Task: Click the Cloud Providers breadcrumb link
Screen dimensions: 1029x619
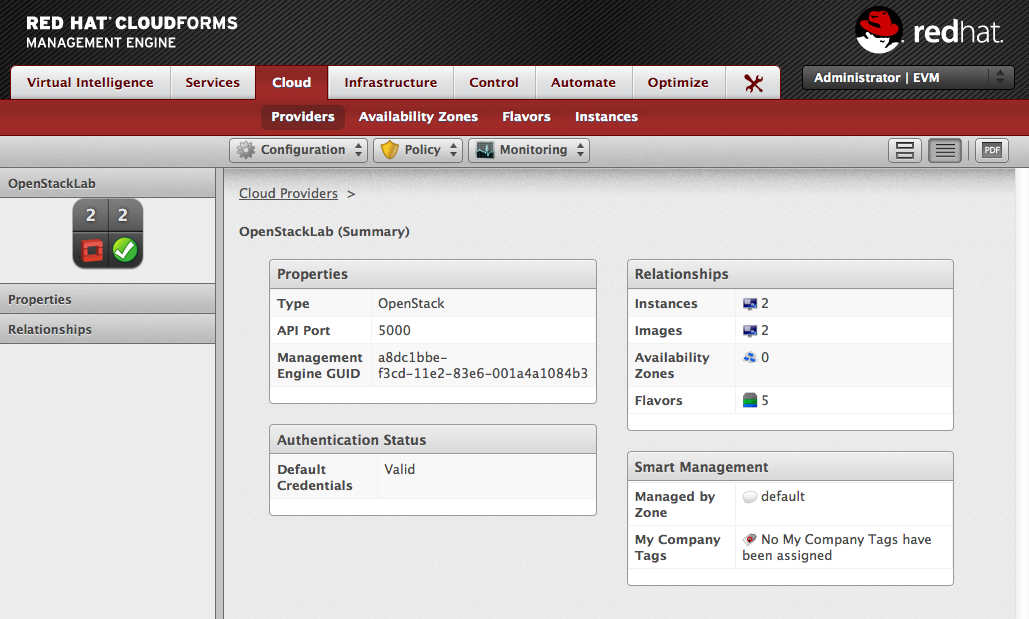Action: [288, 194]
